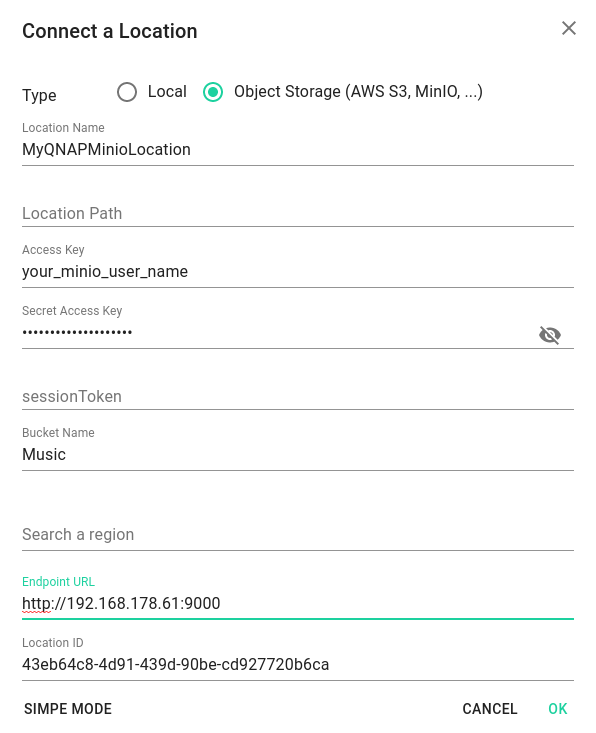Cancel the location dialog
The height and width of the screenshot is (733, 596).
click(x=489, y=709)
